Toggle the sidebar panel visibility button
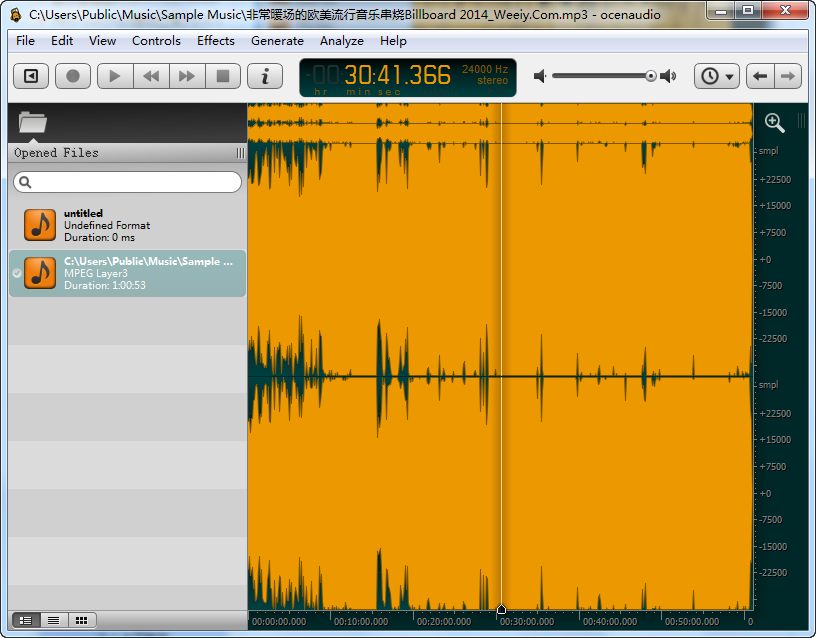Screen dimensions: 816x638 click(x=31, y=76)
